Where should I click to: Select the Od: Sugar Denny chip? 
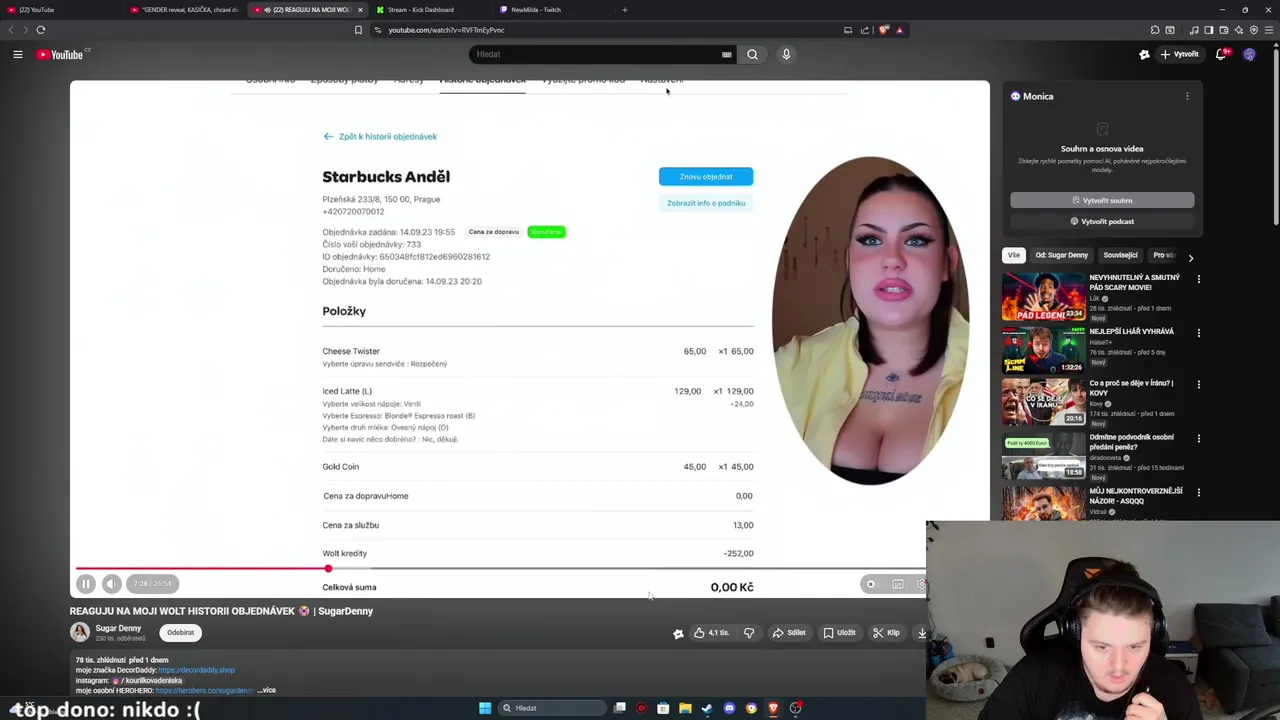[x=1061, y=255]
